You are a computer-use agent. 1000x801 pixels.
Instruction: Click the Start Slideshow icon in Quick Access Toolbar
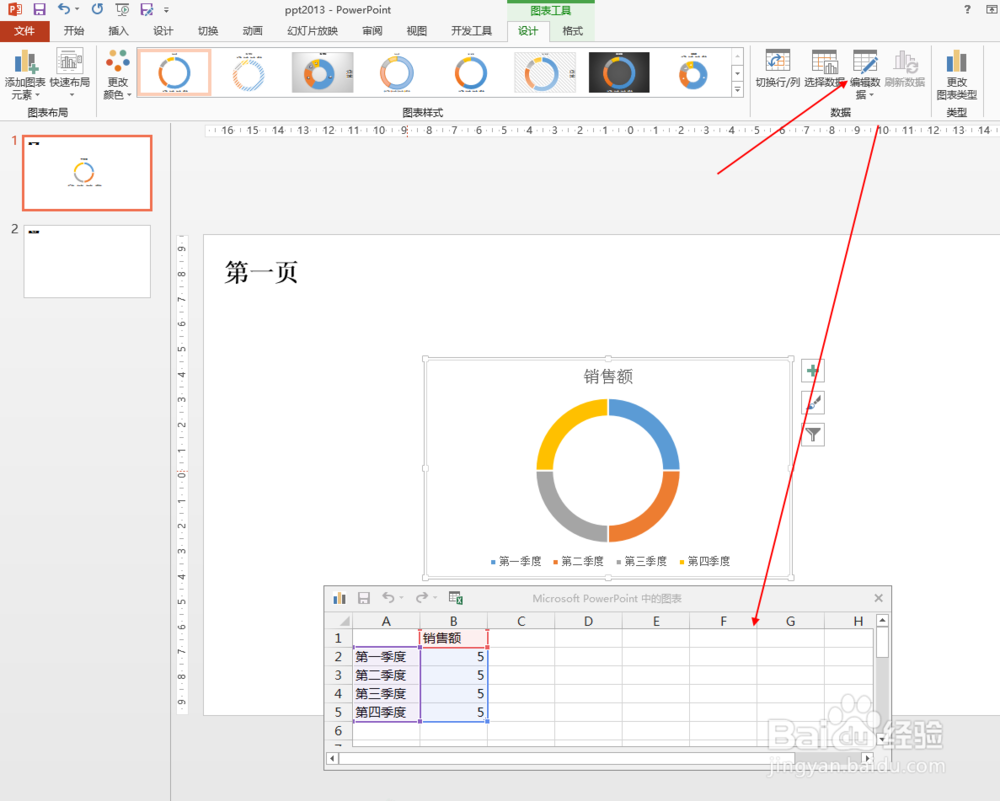pos(122,9)
